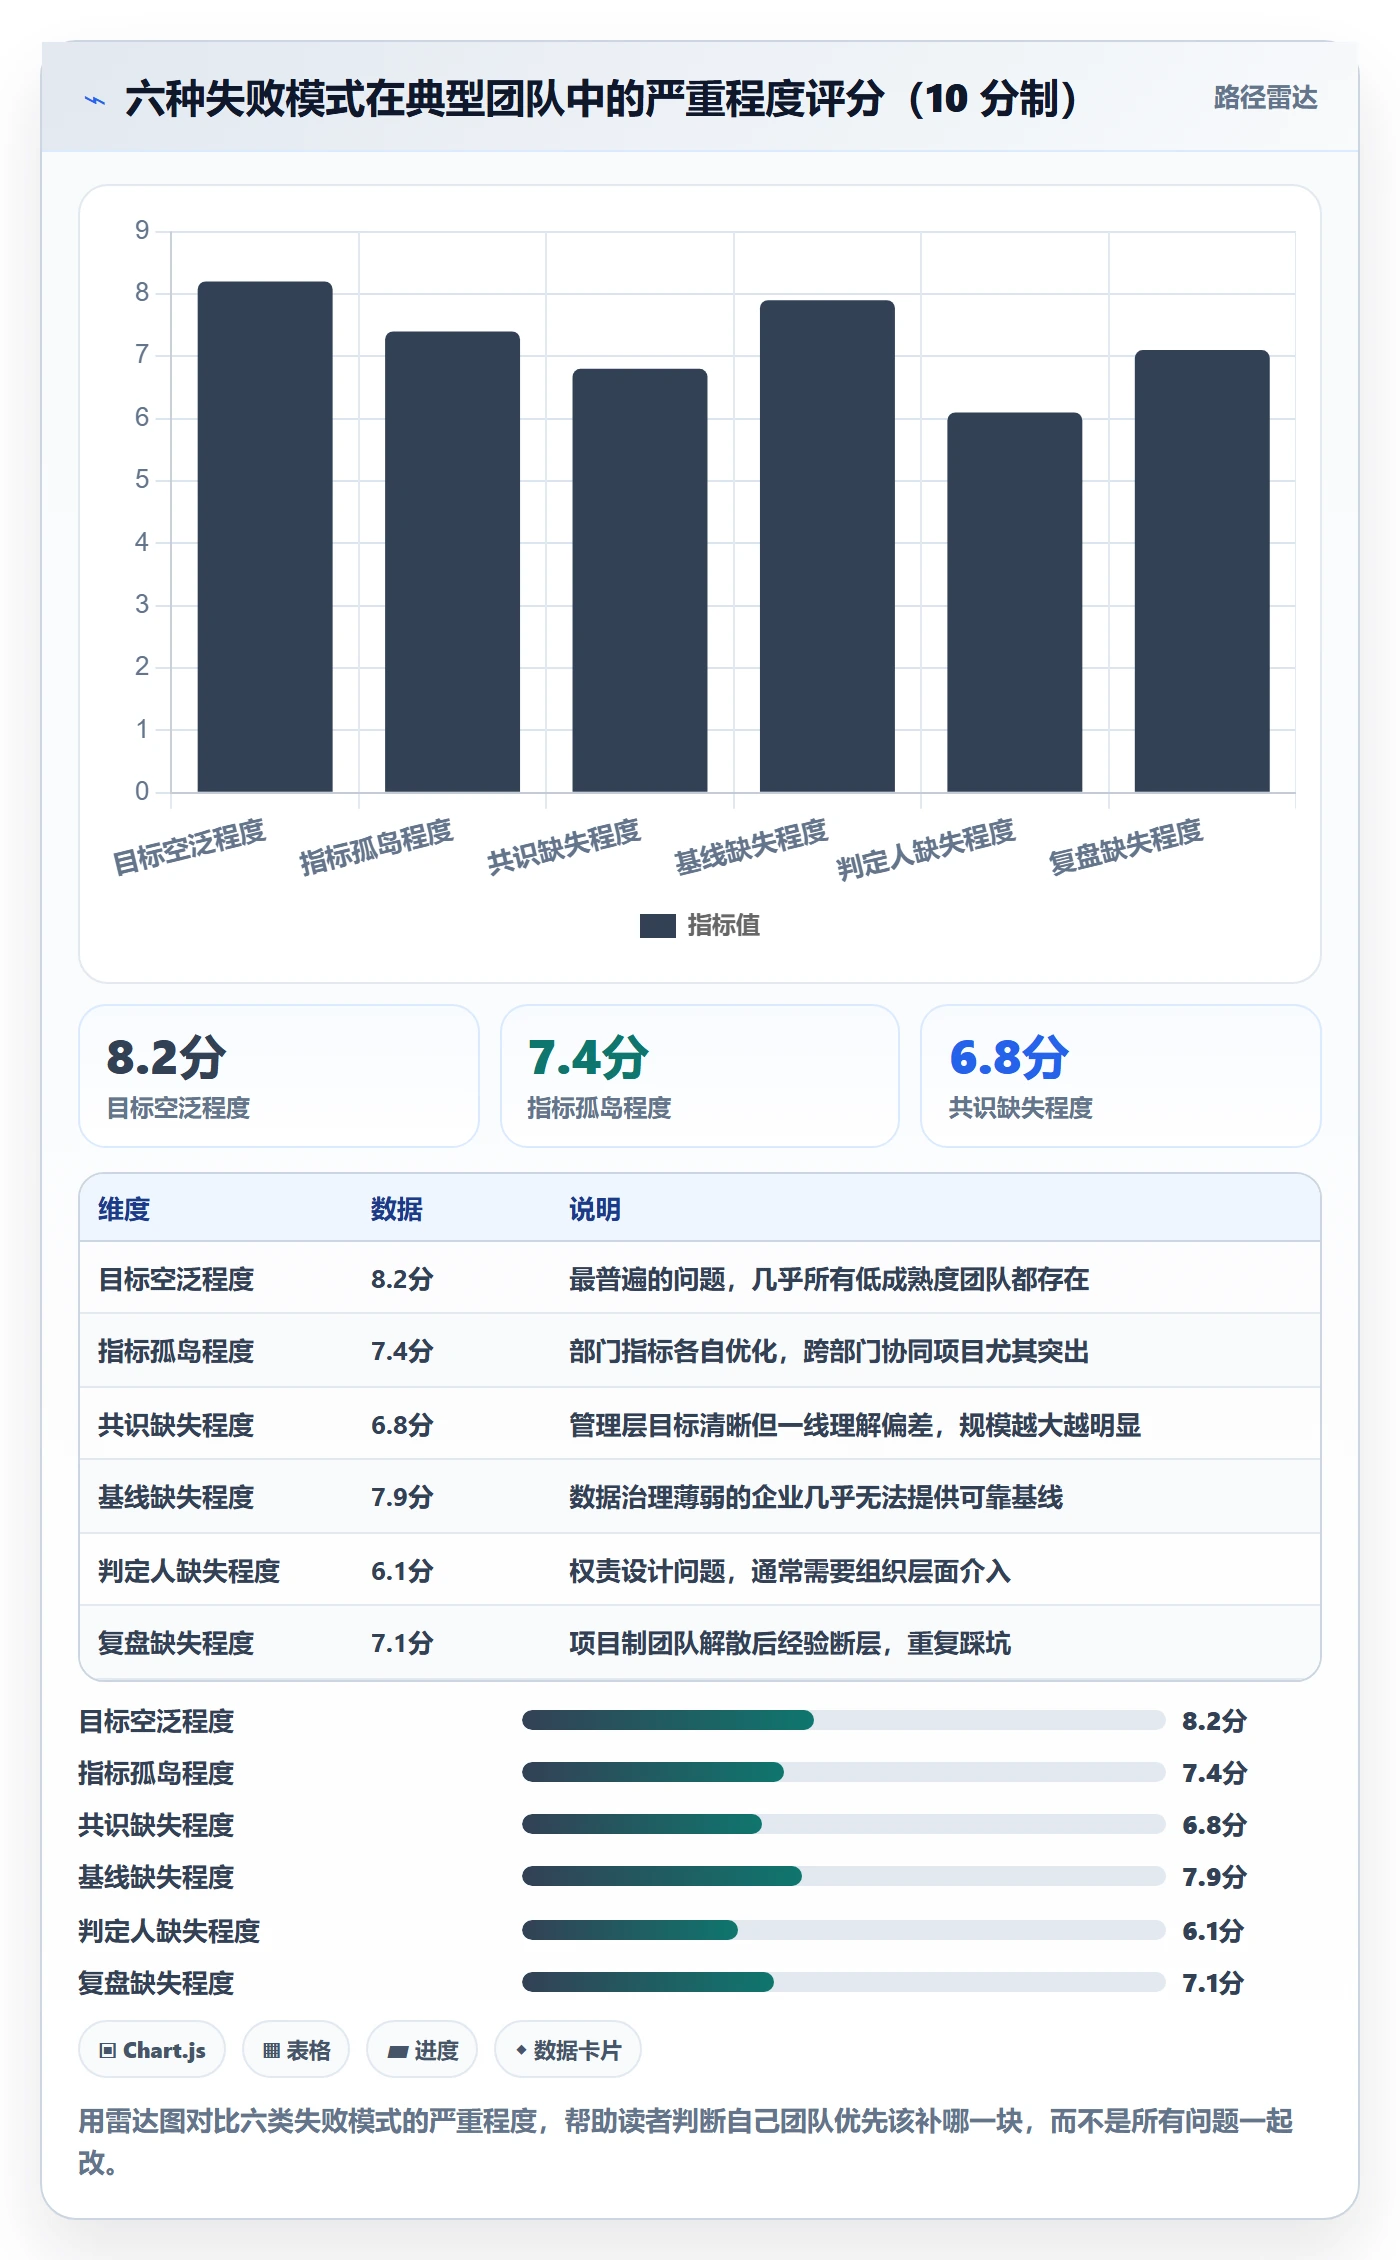Click the 6.1分 cell in the table
This screenshot has width=1400, height=2260.
(402, 1571)
